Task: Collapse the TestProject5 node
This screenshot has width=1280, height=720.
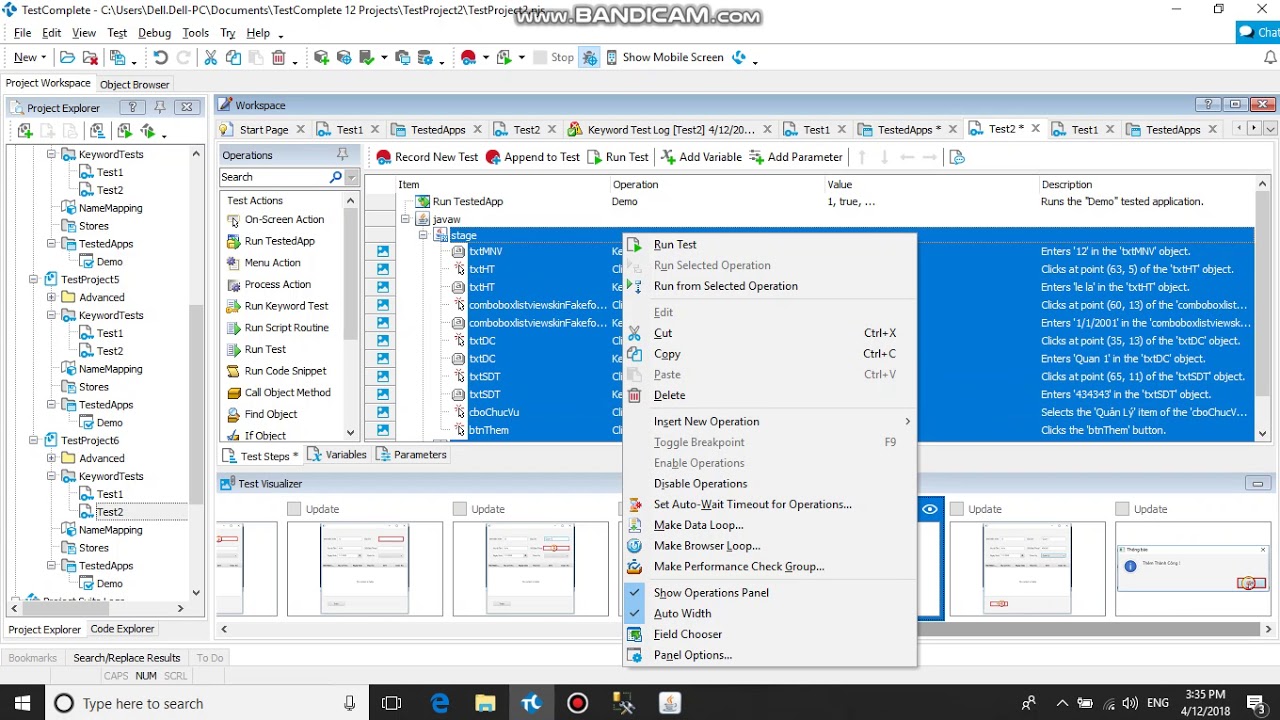Action: [x=33, y=280]
